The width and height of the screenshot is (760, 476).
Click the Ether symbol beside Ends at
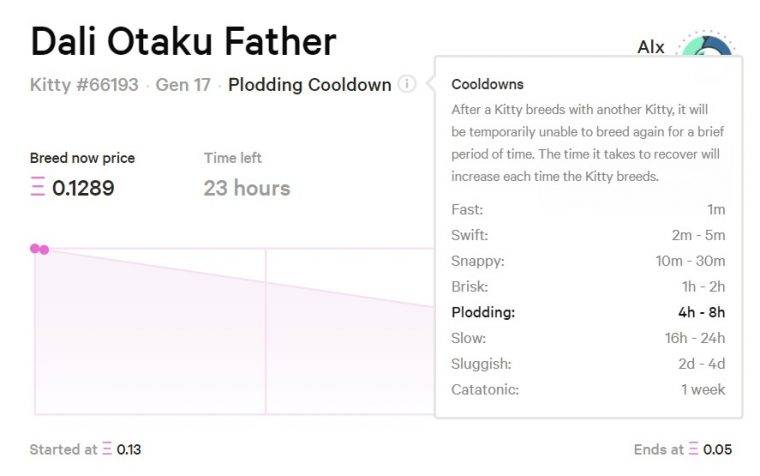(x=693, y=450)
